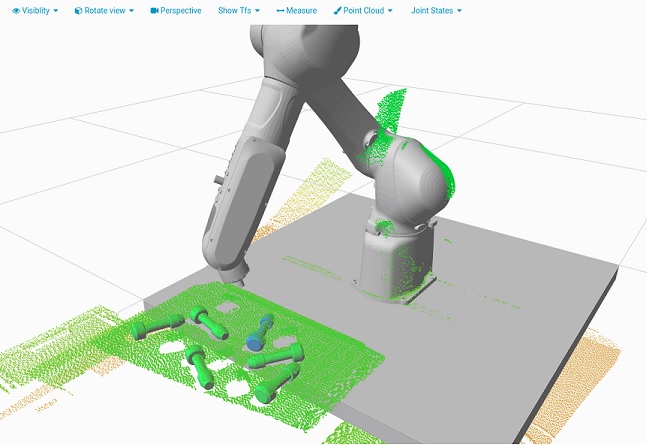Viewport: 647px width, 445px height.
Task: Expand the Rotate view dropdown caret
Action: click(x=132, y=11)
